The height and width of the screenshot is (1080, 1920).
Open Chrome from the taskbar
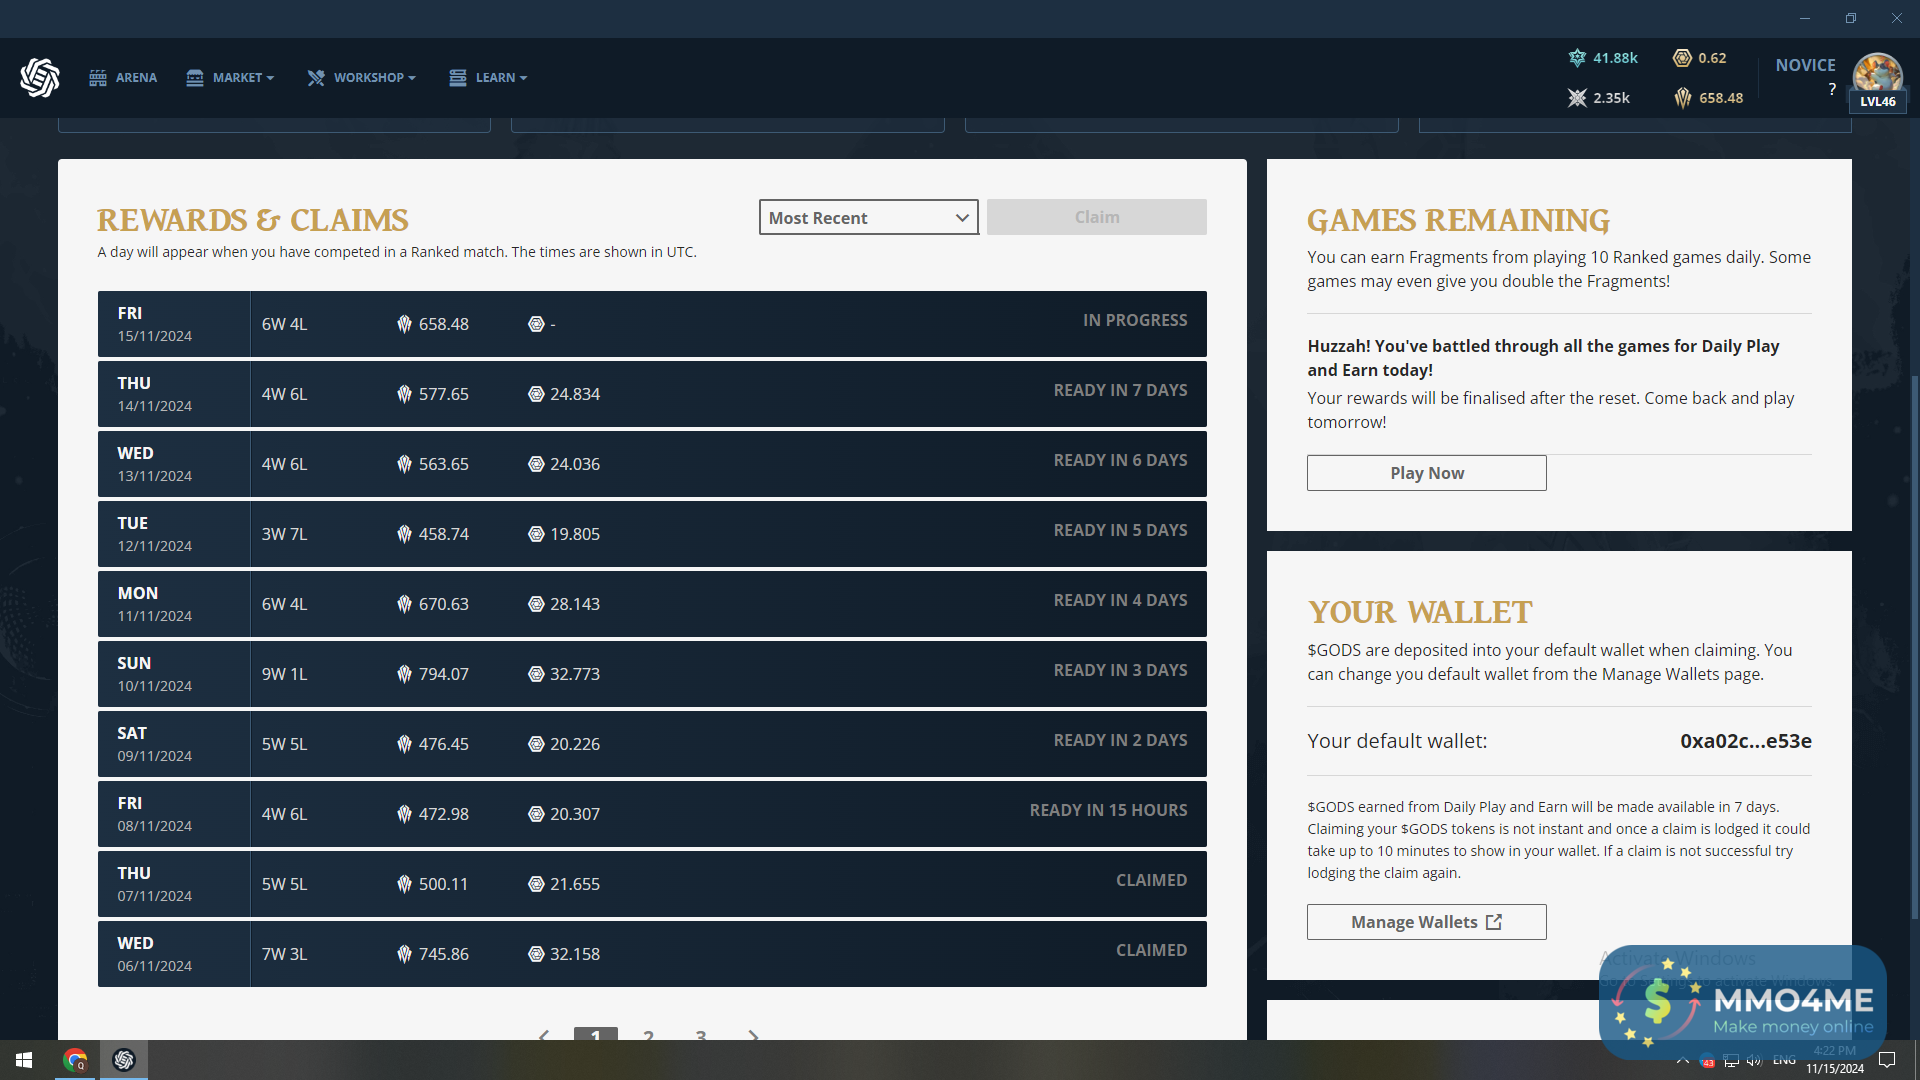(x=75, y=1060)
